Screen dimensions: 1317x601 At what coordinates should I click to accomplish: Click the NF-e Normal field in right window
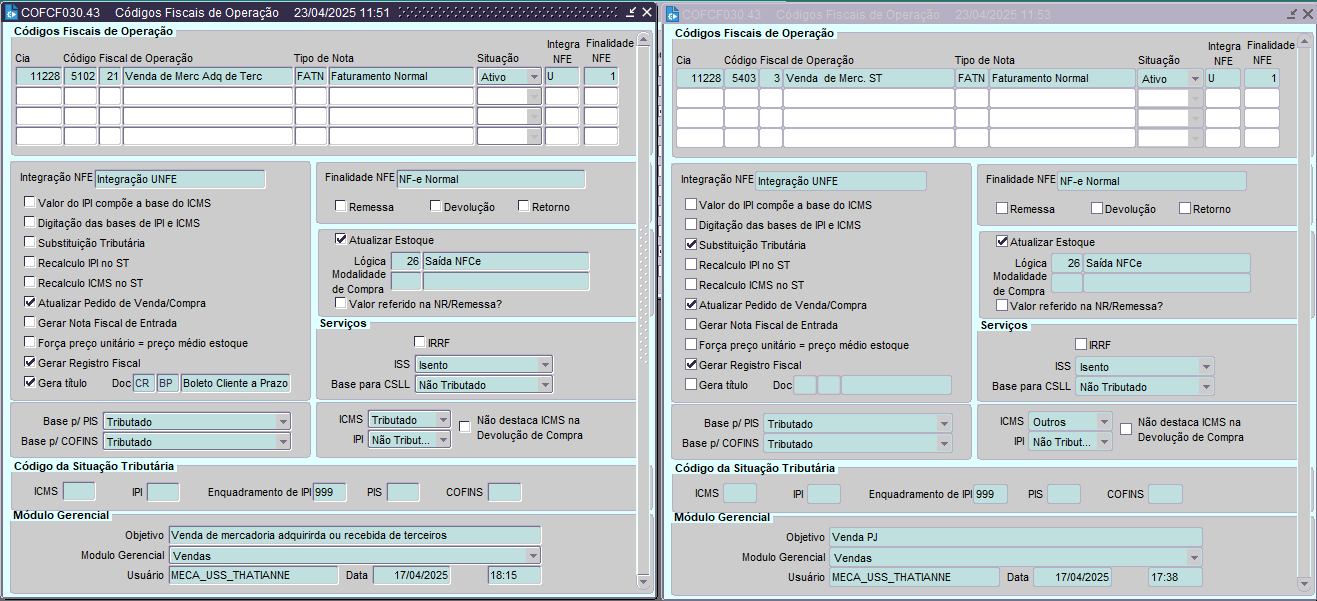click(x=1151, y=181)
